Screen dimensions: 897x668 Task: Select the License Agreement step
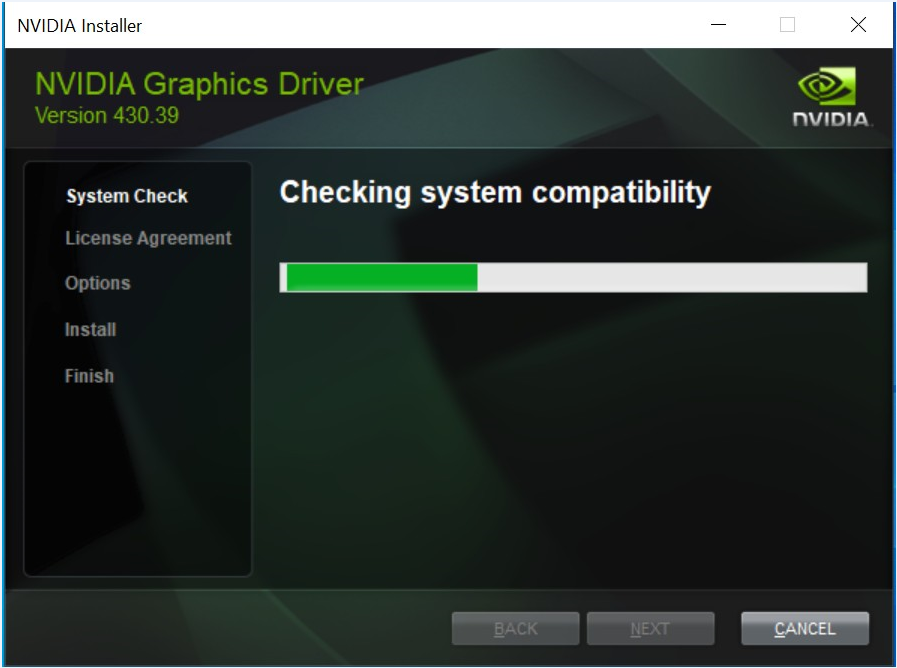click(x=148, y=238)
